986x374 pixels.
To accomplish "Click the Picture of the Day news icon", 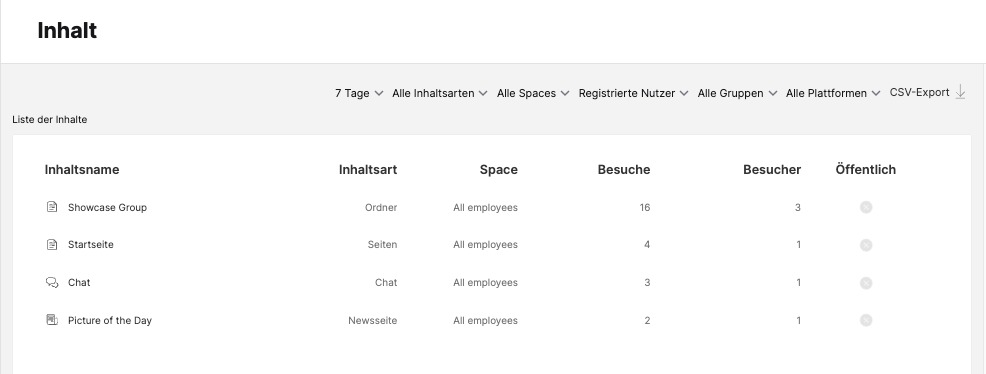I will (52, 320).
